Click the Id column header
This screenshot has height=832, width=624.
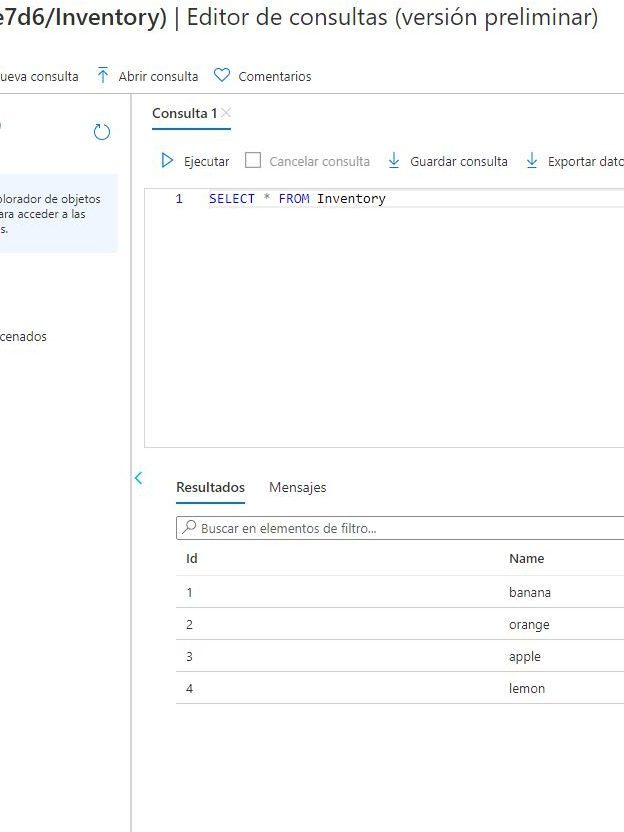pyautogui.click(x=192, y=559)
